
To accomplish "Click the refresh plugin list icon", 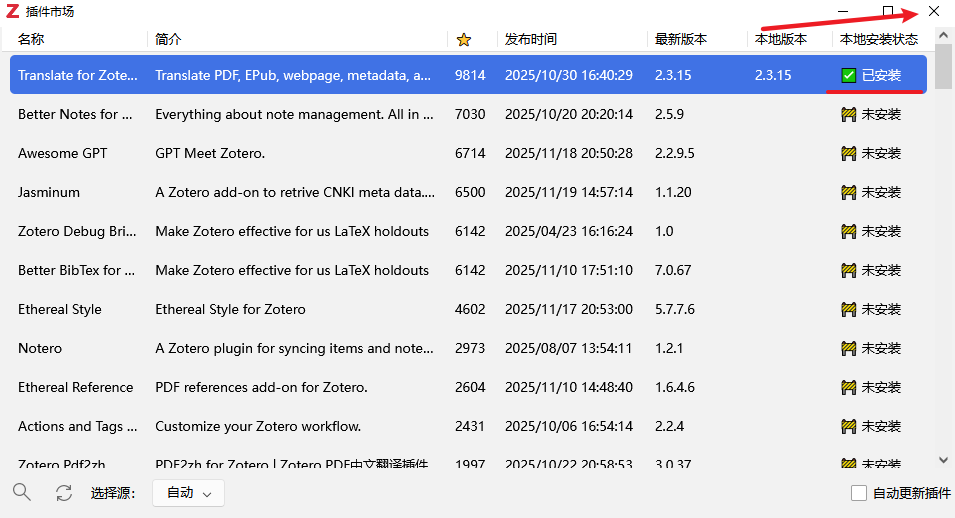I will coord(64,492).
